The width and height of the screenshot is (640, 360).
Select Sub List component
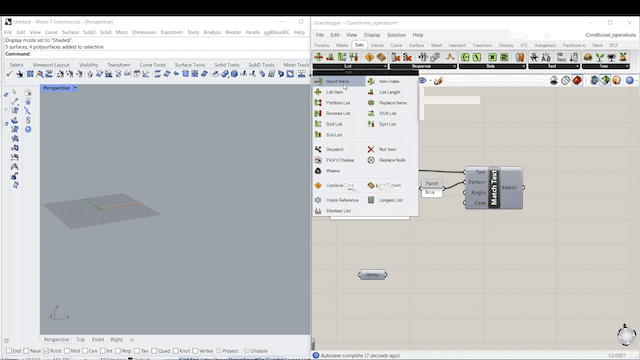[x=334, y=135]
